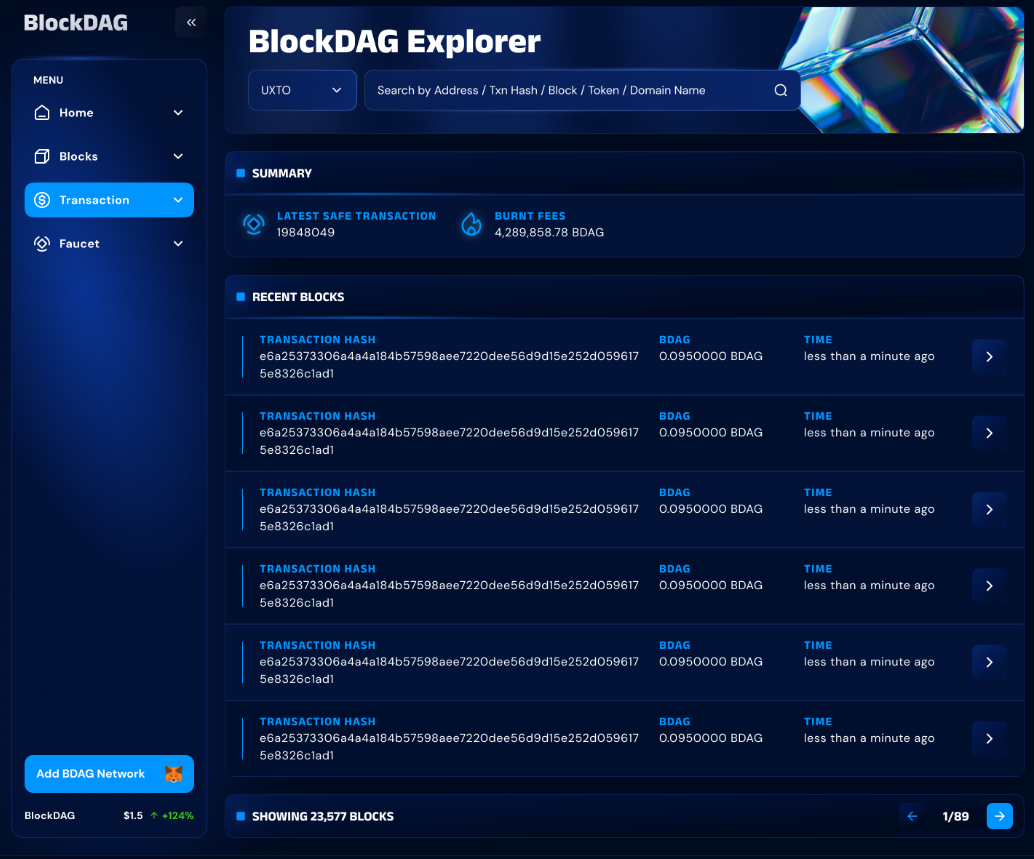1034x859 pixels.
Task: Click first row 0.0950000 BDAG amount
Action: 711,356
